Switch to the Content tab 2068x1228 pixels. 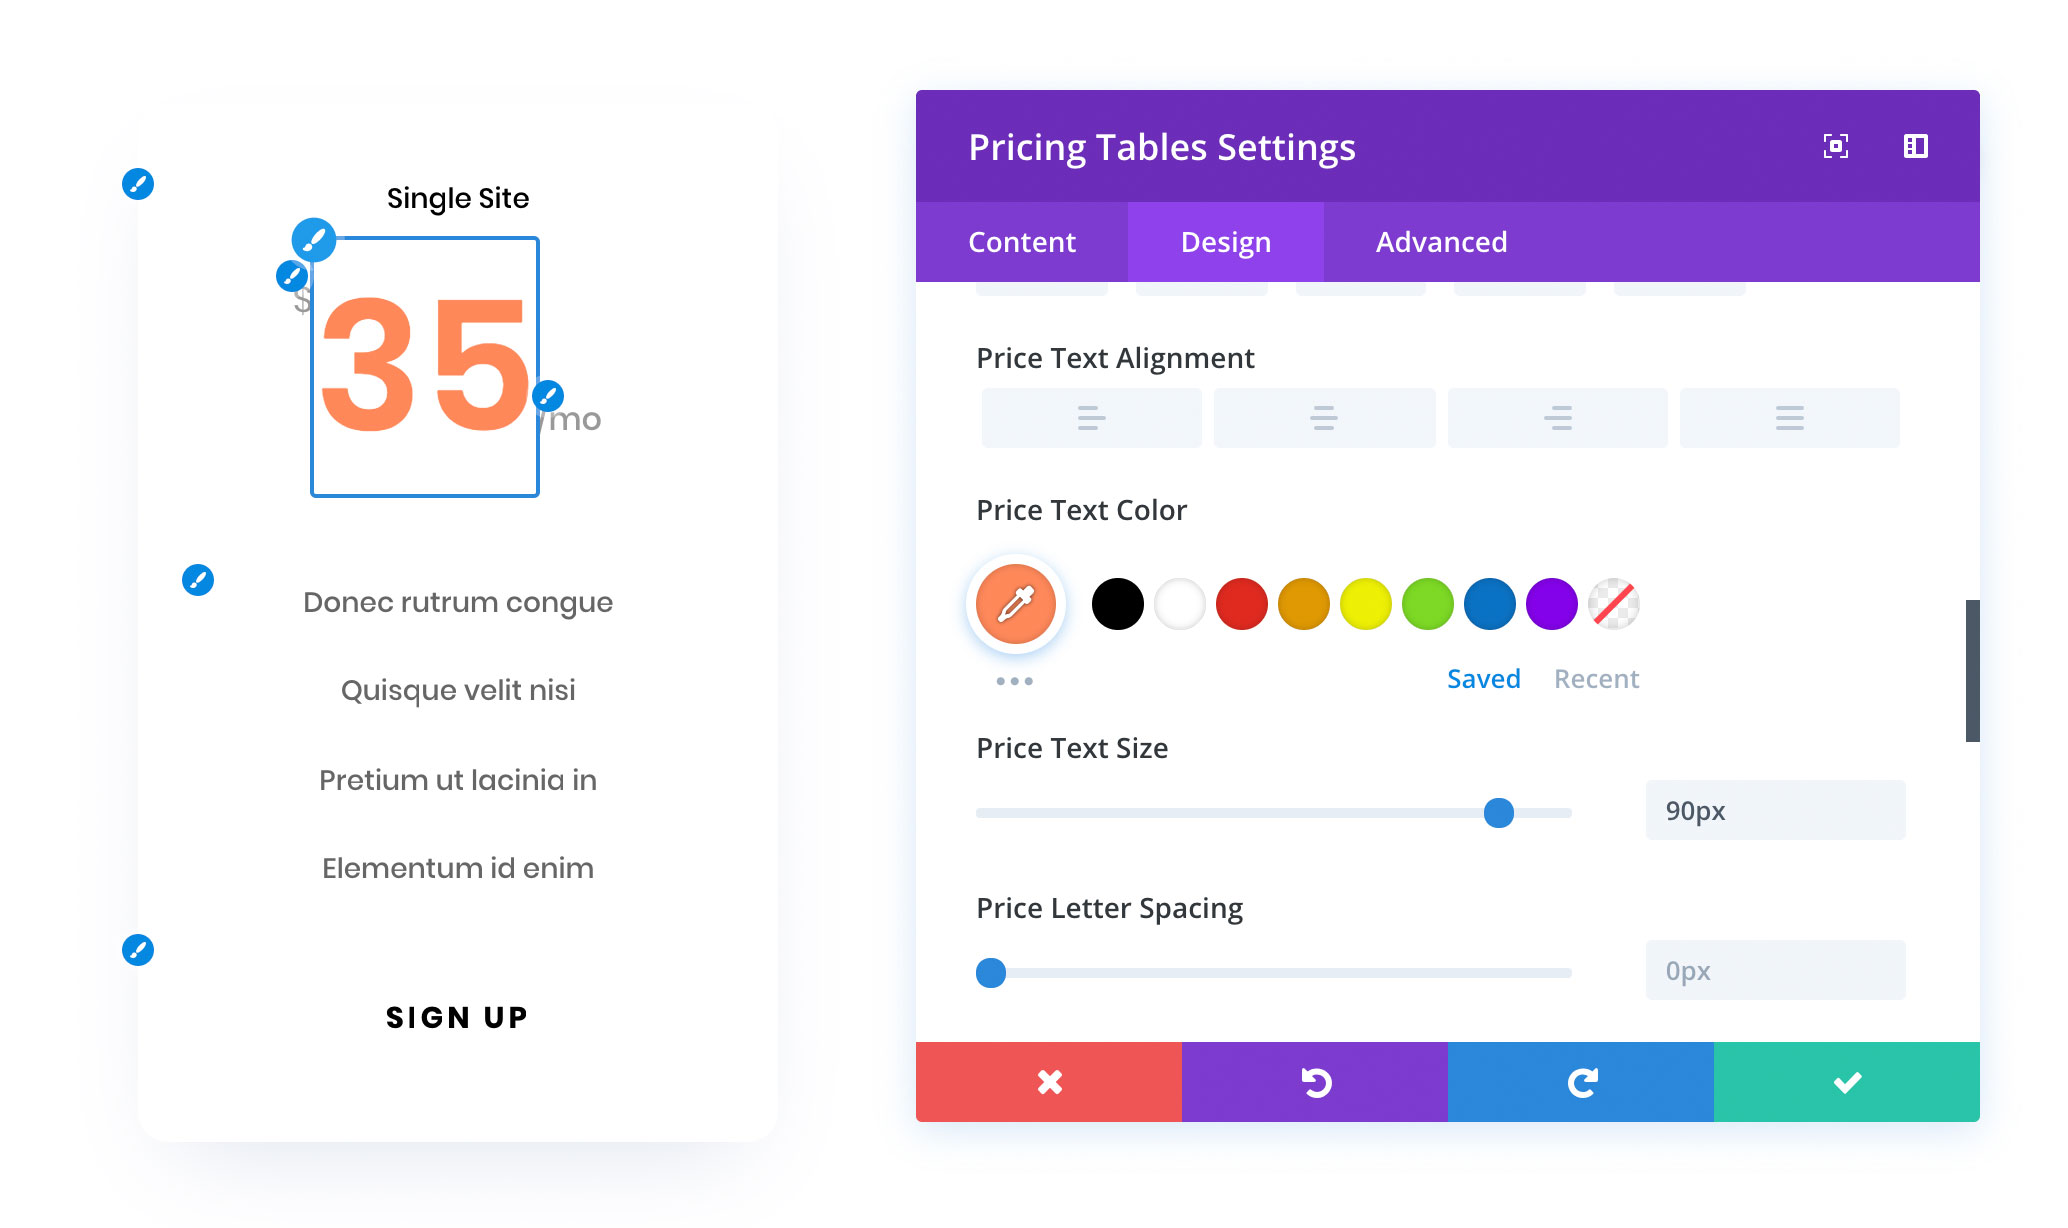[1022, 242]
